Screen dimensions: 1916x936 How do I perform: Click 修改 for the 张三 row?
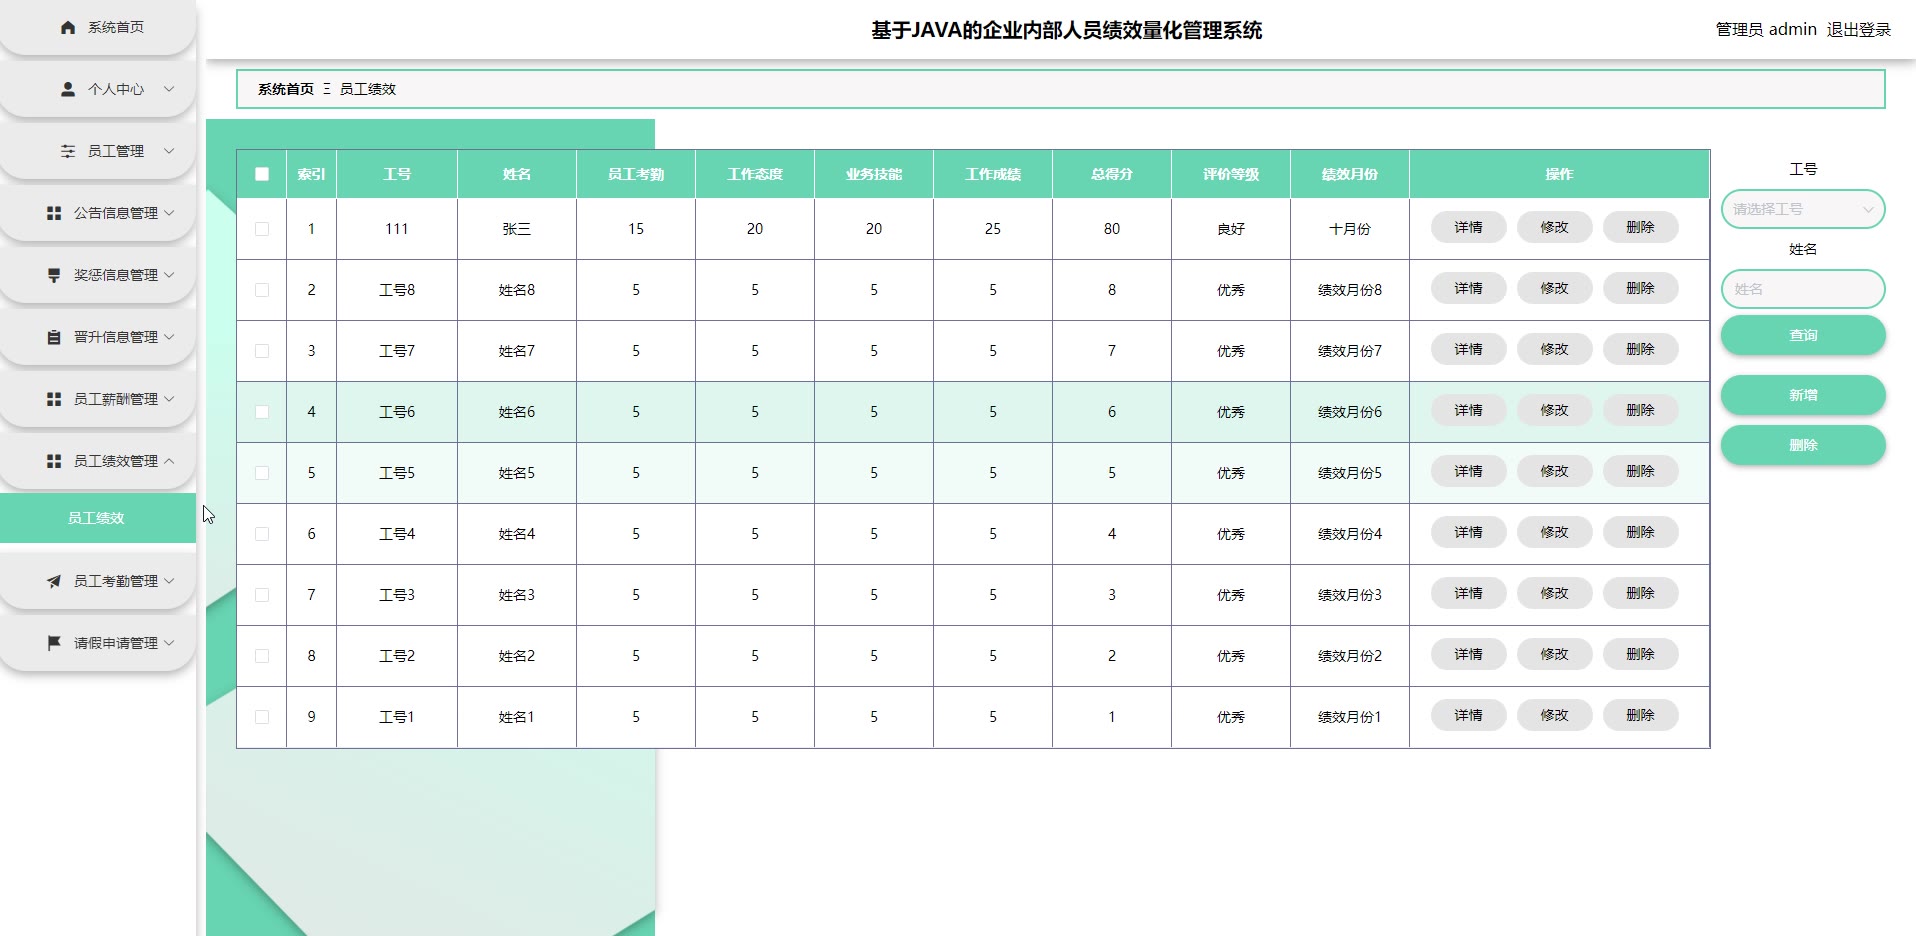1554,228
